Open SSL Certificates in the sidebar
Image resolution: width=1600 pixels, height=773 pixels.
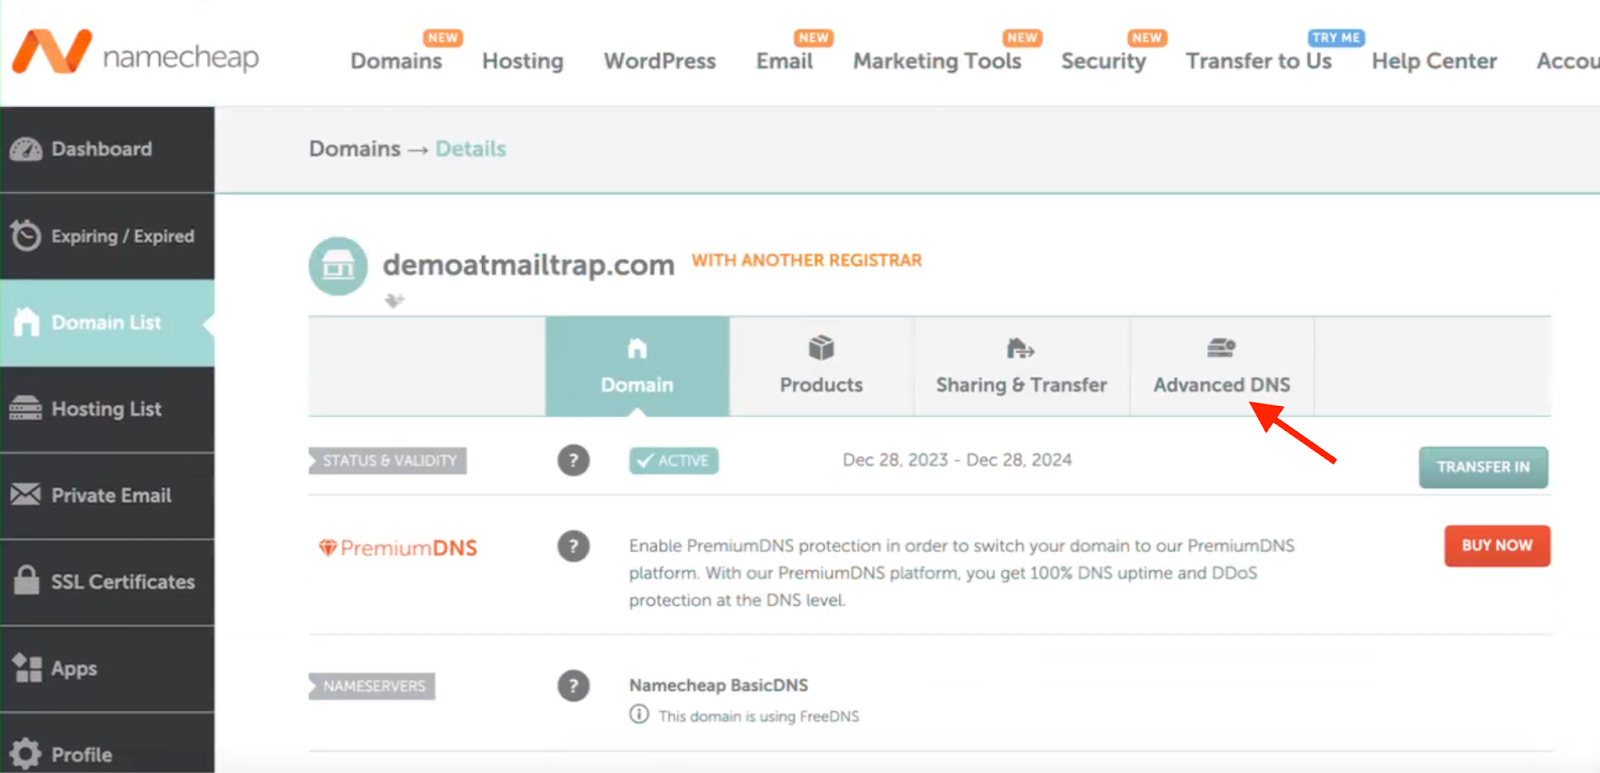pos(107,582)
